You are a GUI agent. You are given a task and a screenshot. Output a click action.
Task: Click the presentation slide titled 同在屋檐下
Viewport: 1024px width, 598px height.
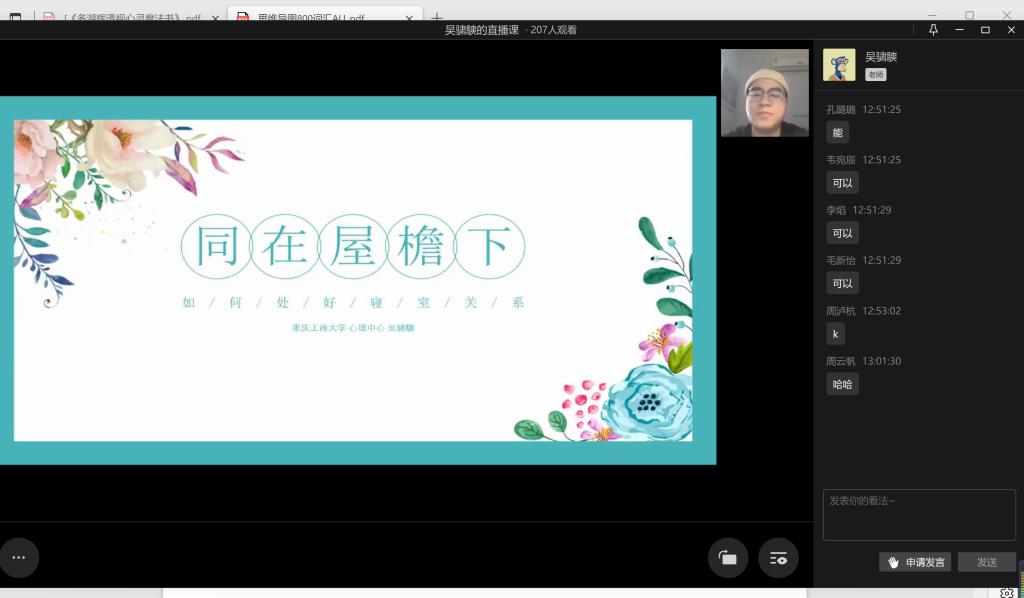[x=353, y=280]
